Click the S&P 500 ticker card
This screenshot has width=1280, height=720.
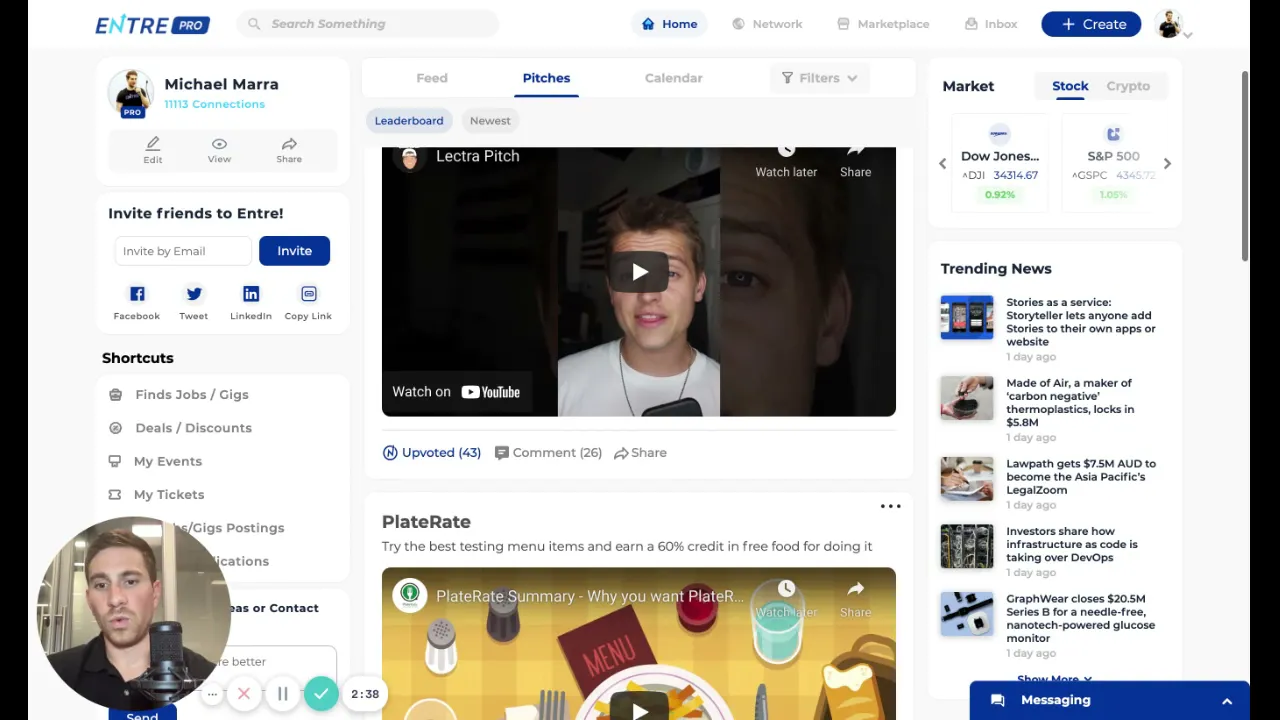point(1113,163)
